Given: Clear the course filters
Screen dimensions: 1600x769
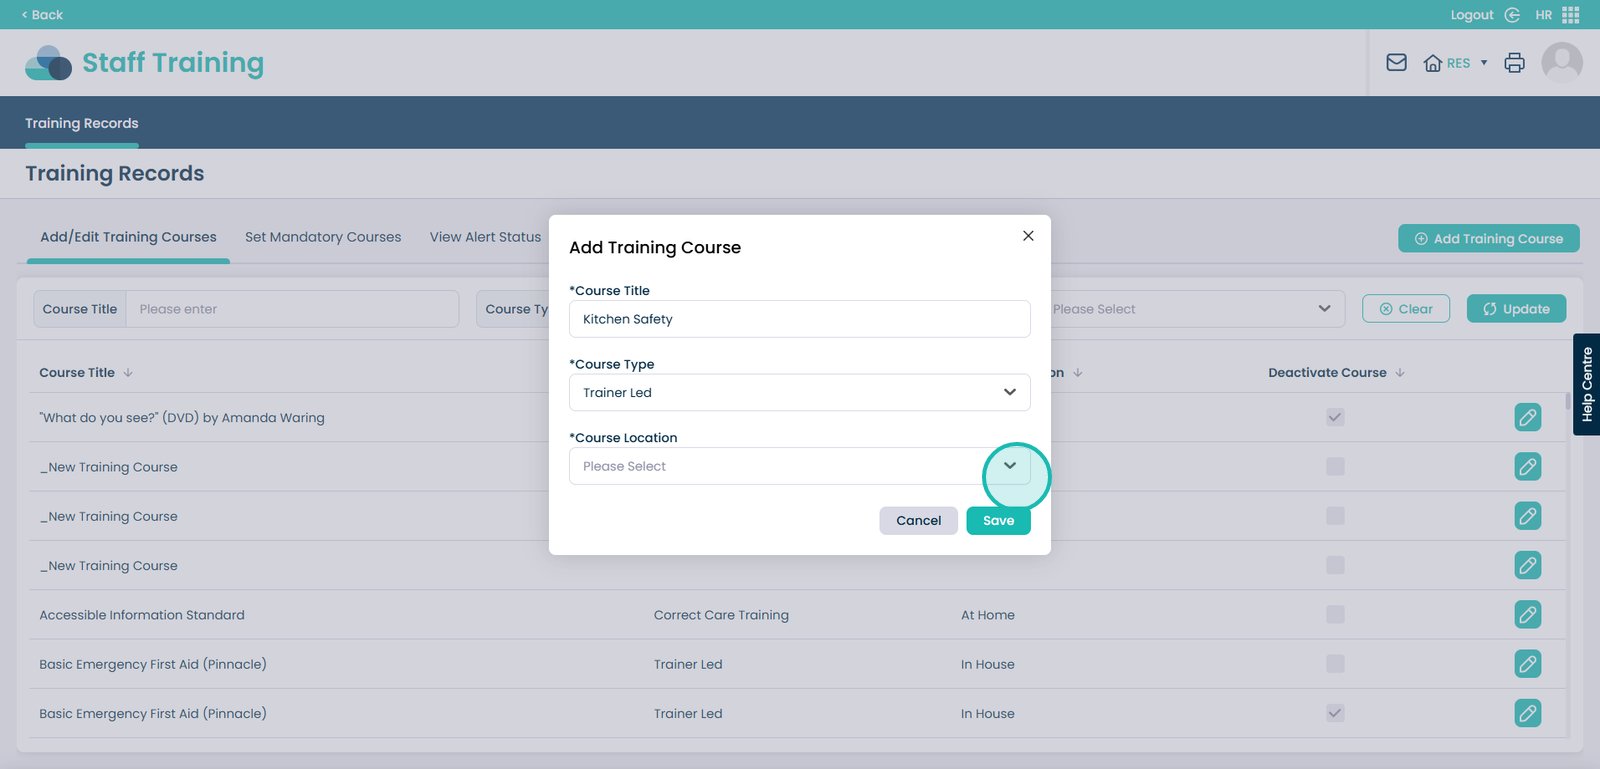Looking at the screenshot, I should point(1406,309).
